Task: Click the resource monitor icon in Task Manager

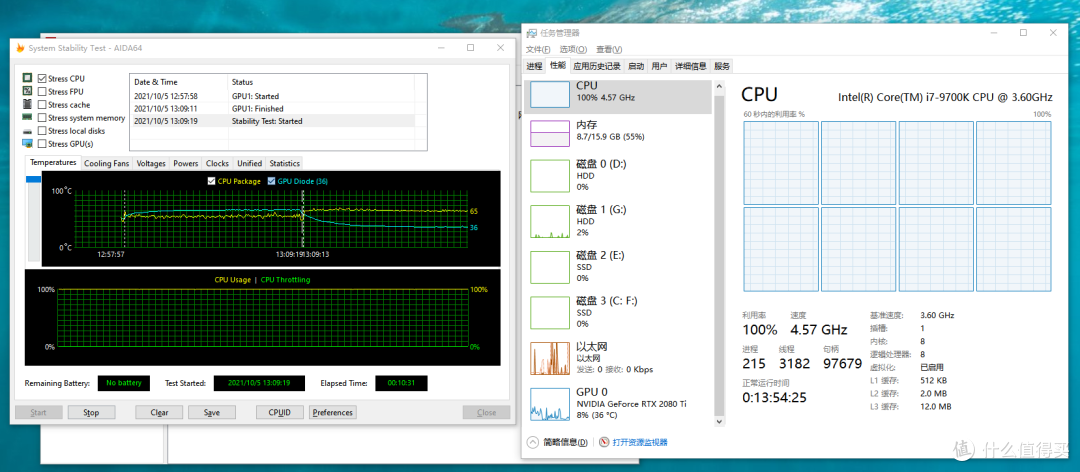Action: tap(604, 442)
